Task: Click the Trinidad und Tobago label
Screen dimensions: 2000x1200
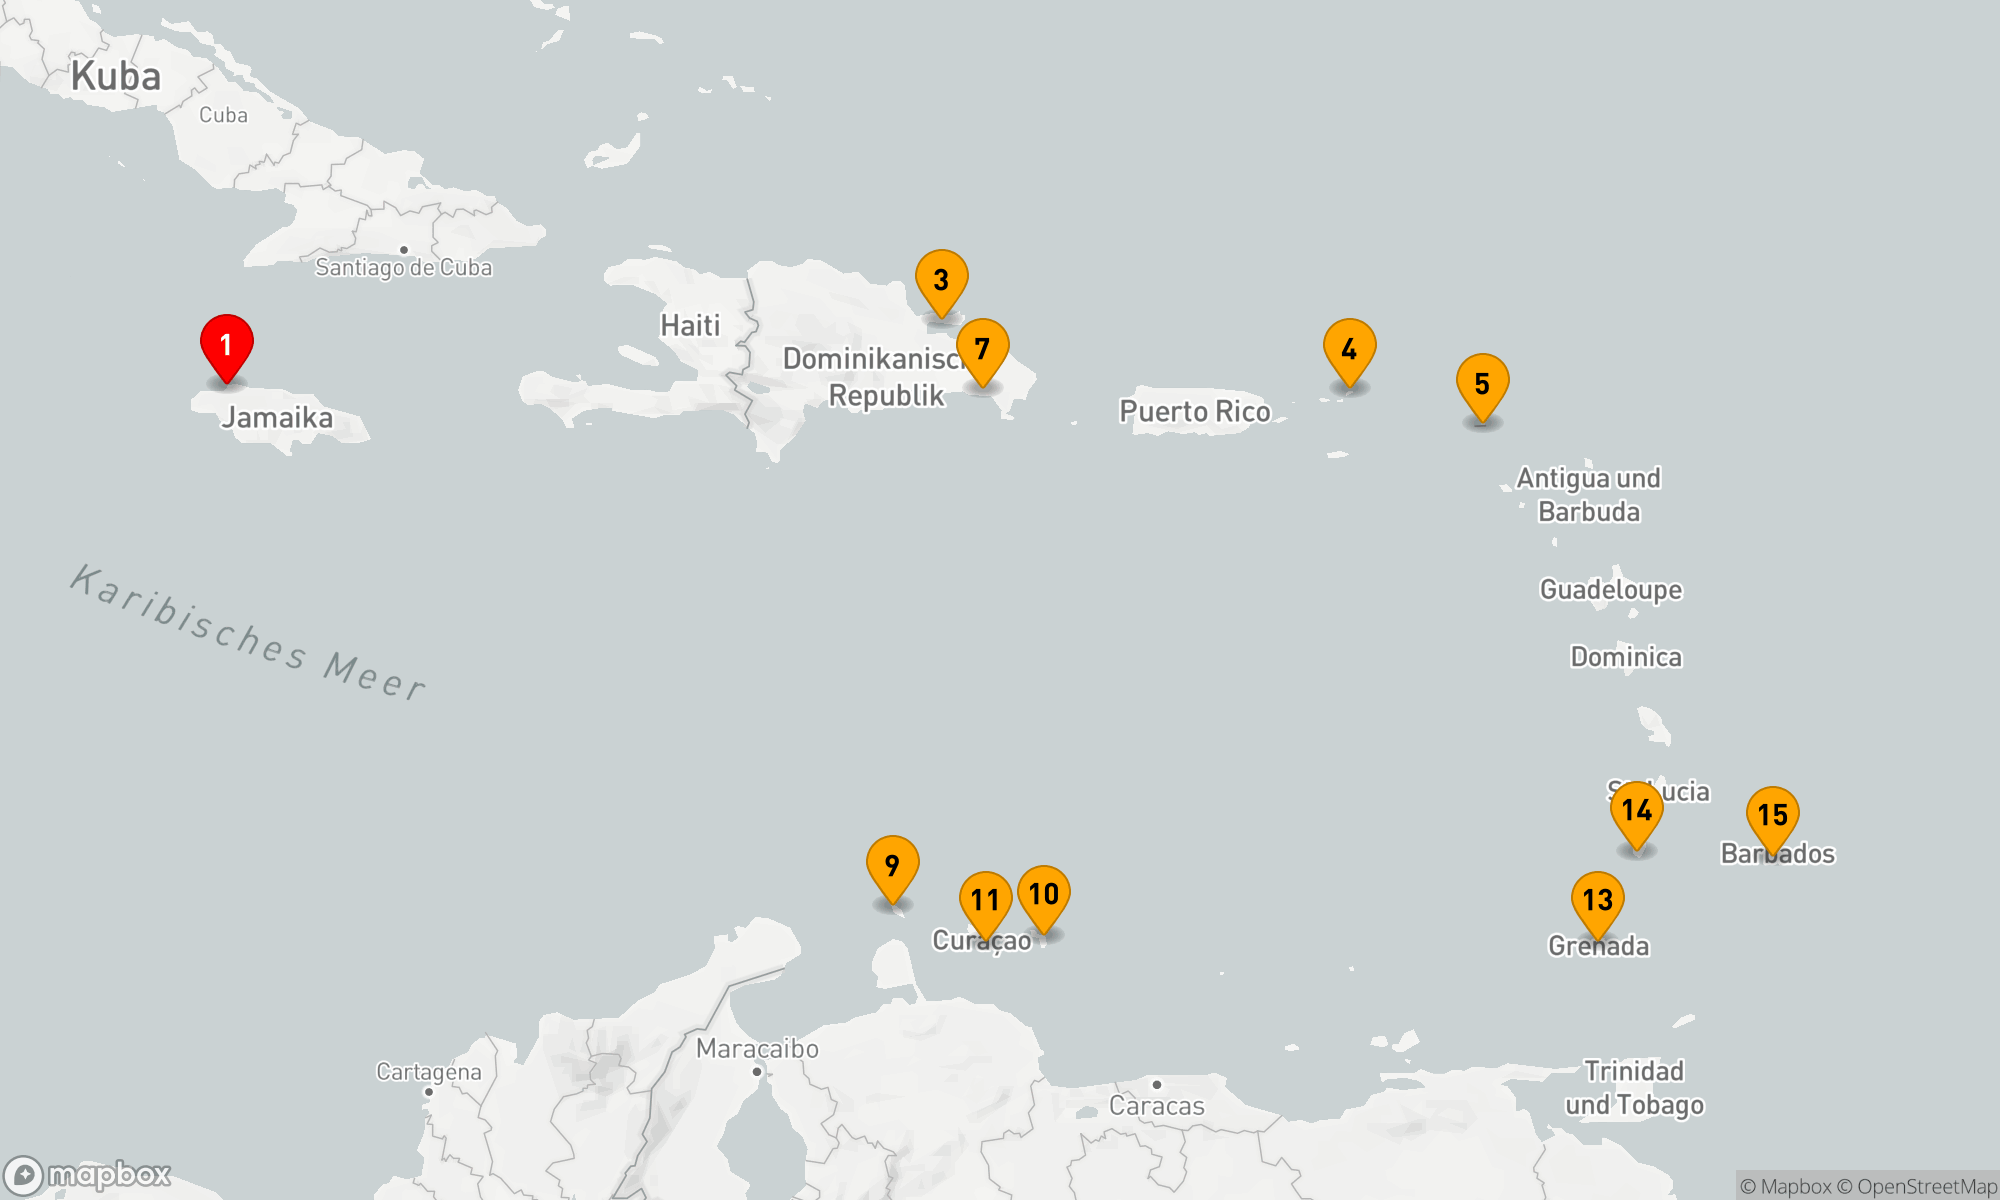Action: (1634, 1087)
